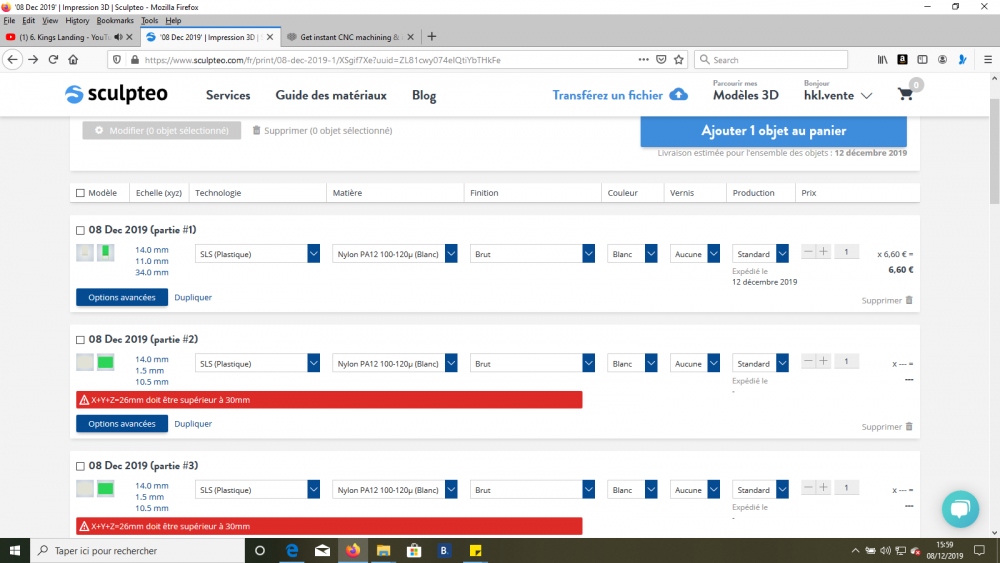Delete partie #2 via trash icon
The height and width of the screenshot is (563, 1000).
point(909,427)
